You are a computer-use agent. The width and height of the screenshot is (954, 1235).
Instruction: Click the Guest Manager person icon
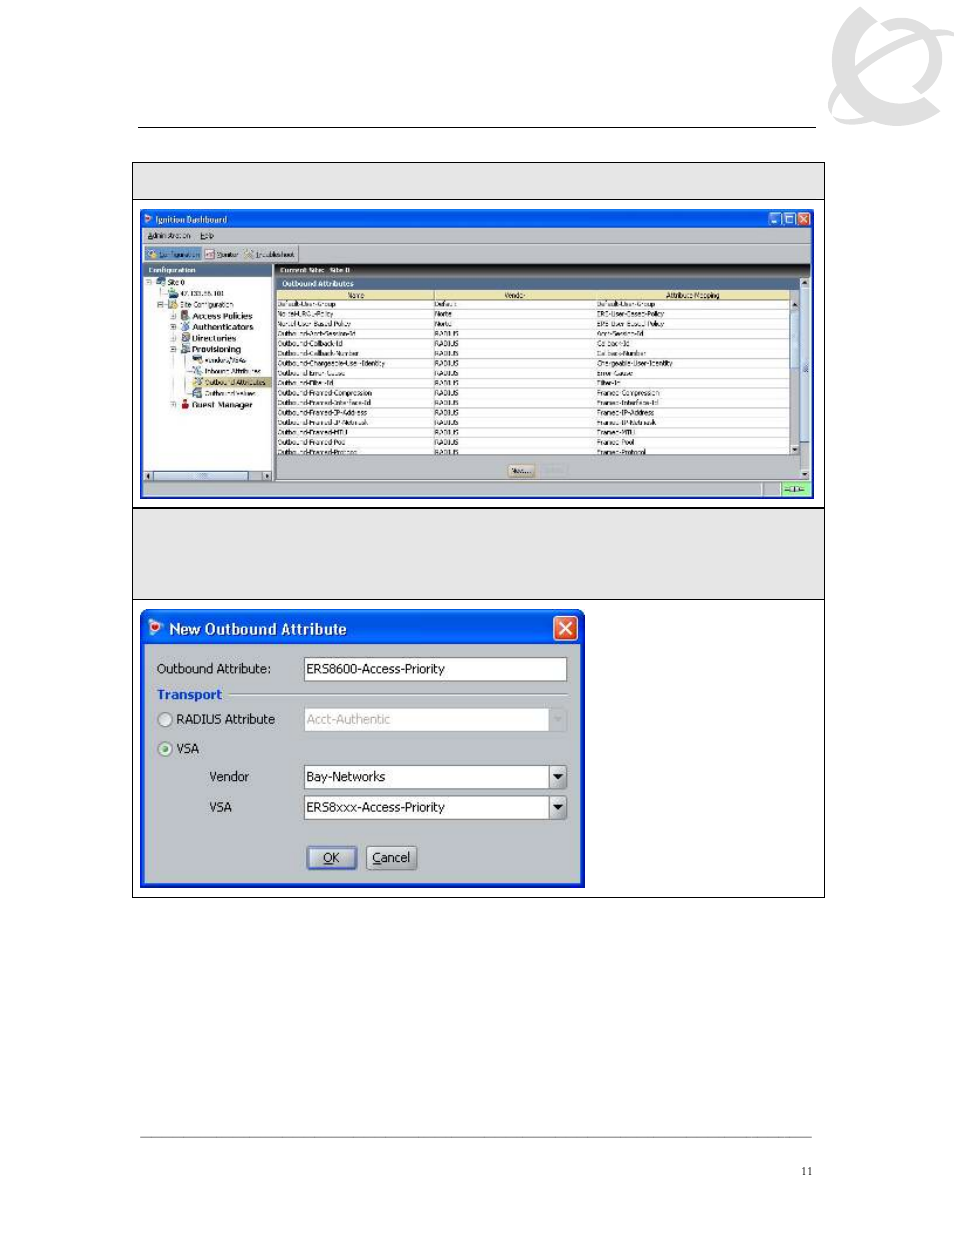(x=185, y=404)
